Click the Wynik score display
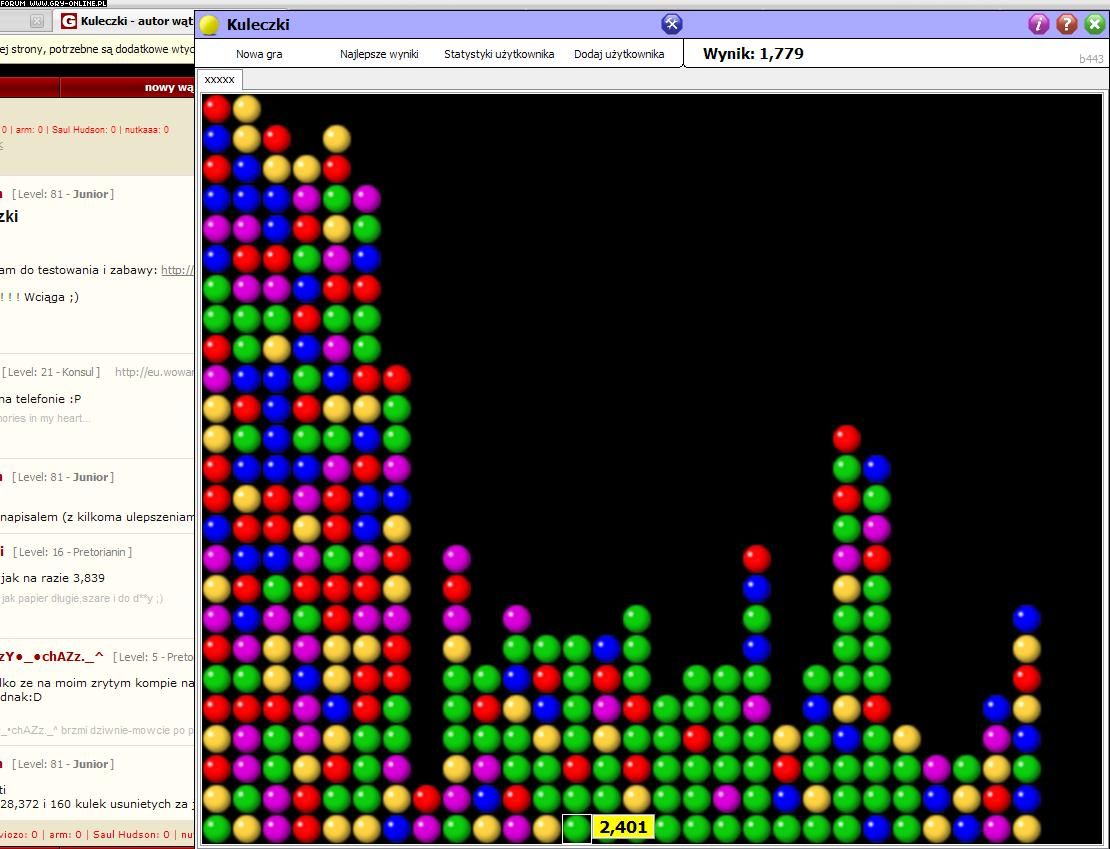 point(753,54)
